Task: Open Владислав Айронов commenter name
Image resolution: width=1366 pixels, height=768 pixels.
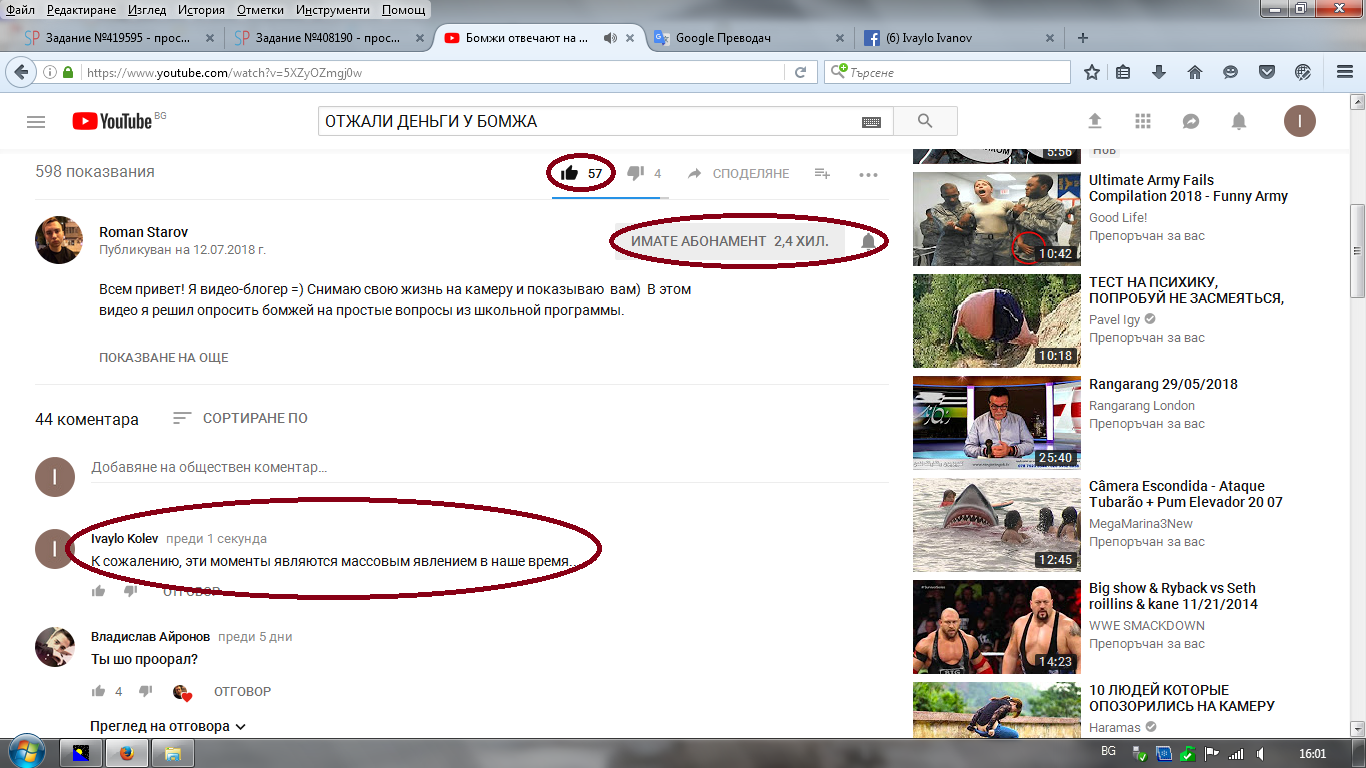Action: 150,637
